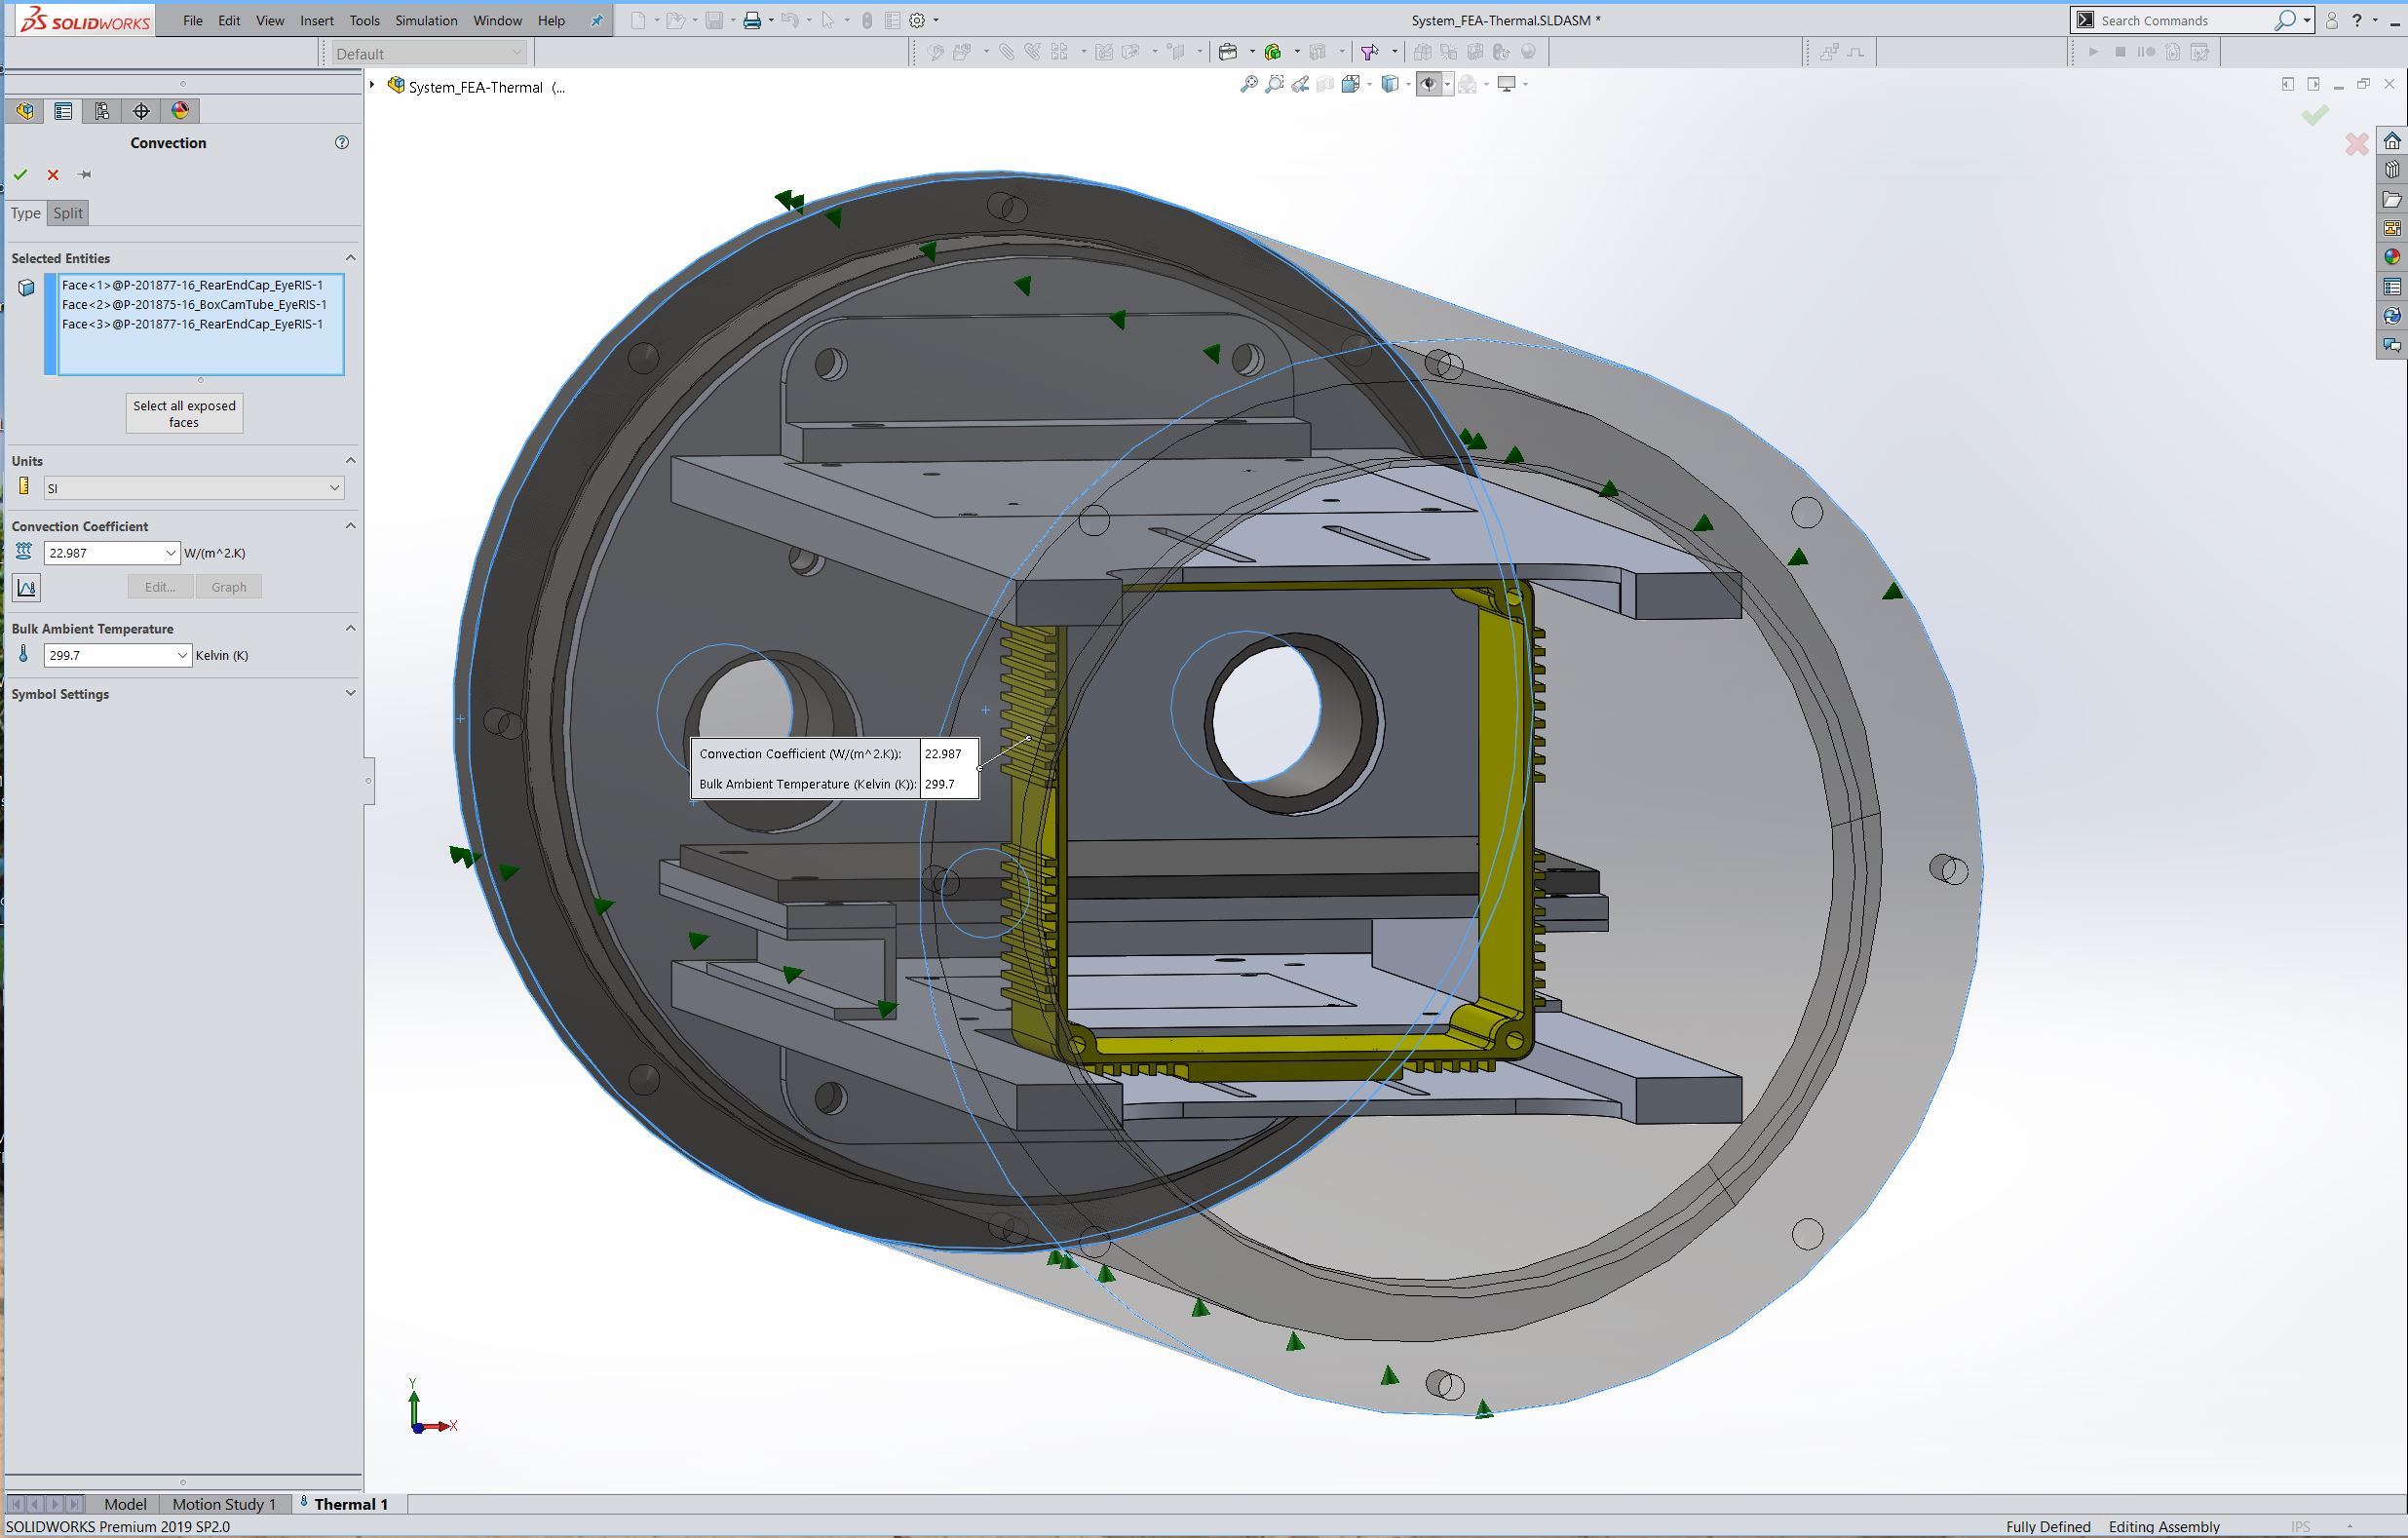Open the View Orientation cube icon
This screenshot has width=2408, height=1538.
coord(1350,85)
